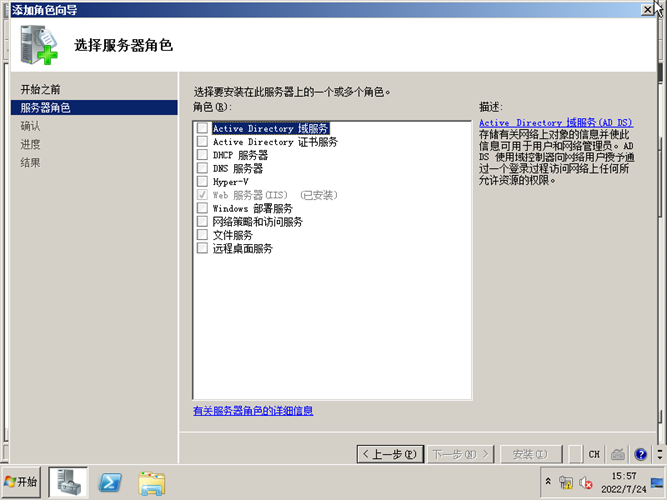This screenshot has height=500, width=667.
Task: Select the Windows 部署服务 row label
Action: click(253, 209)
